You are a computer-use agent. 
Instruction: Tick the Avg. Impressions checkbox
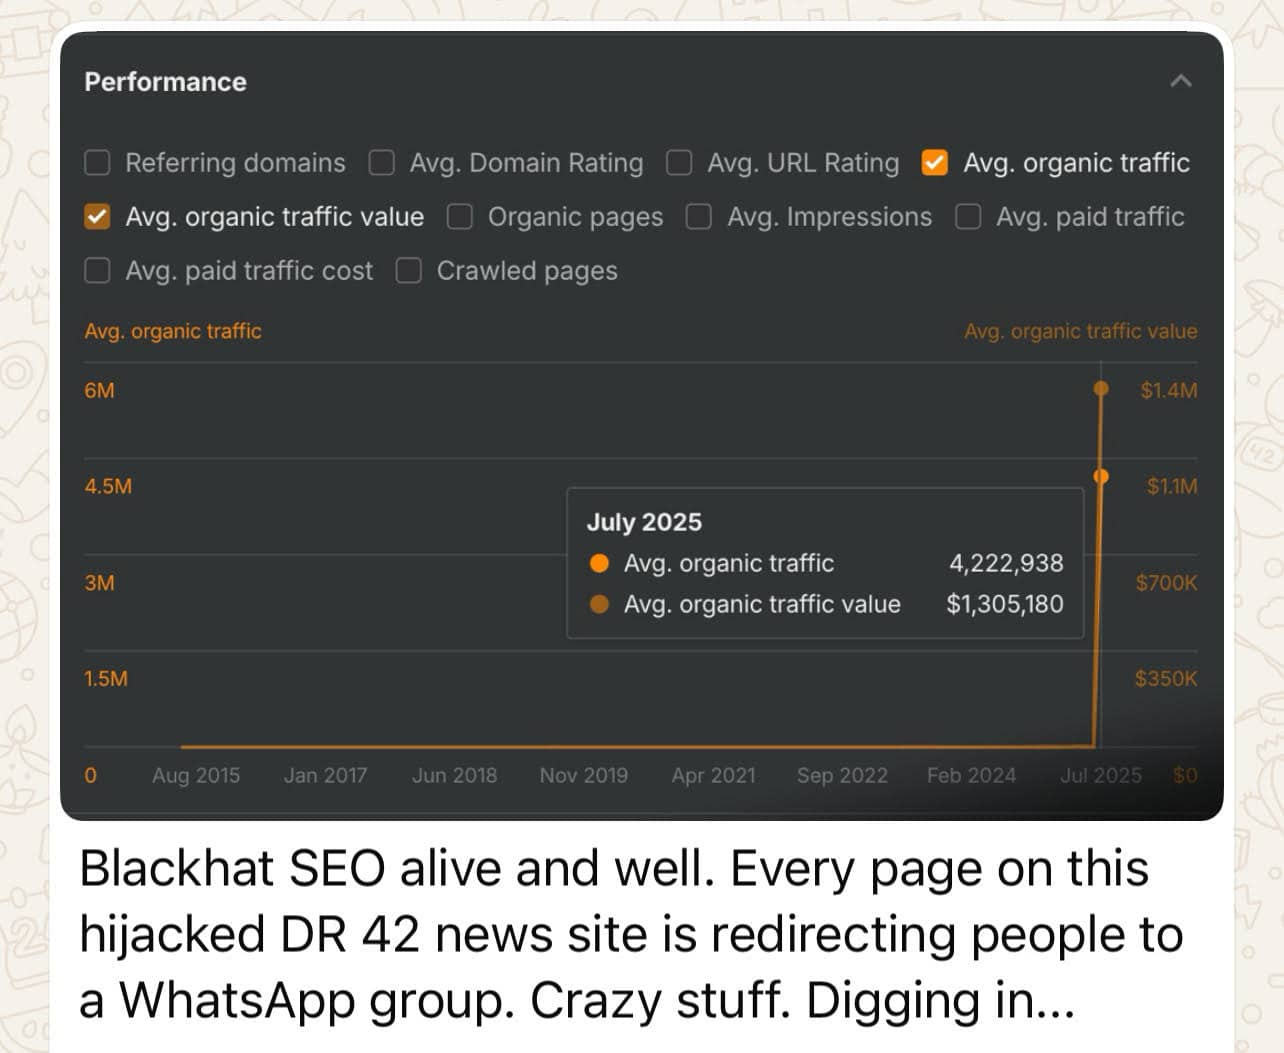[699, 217]
